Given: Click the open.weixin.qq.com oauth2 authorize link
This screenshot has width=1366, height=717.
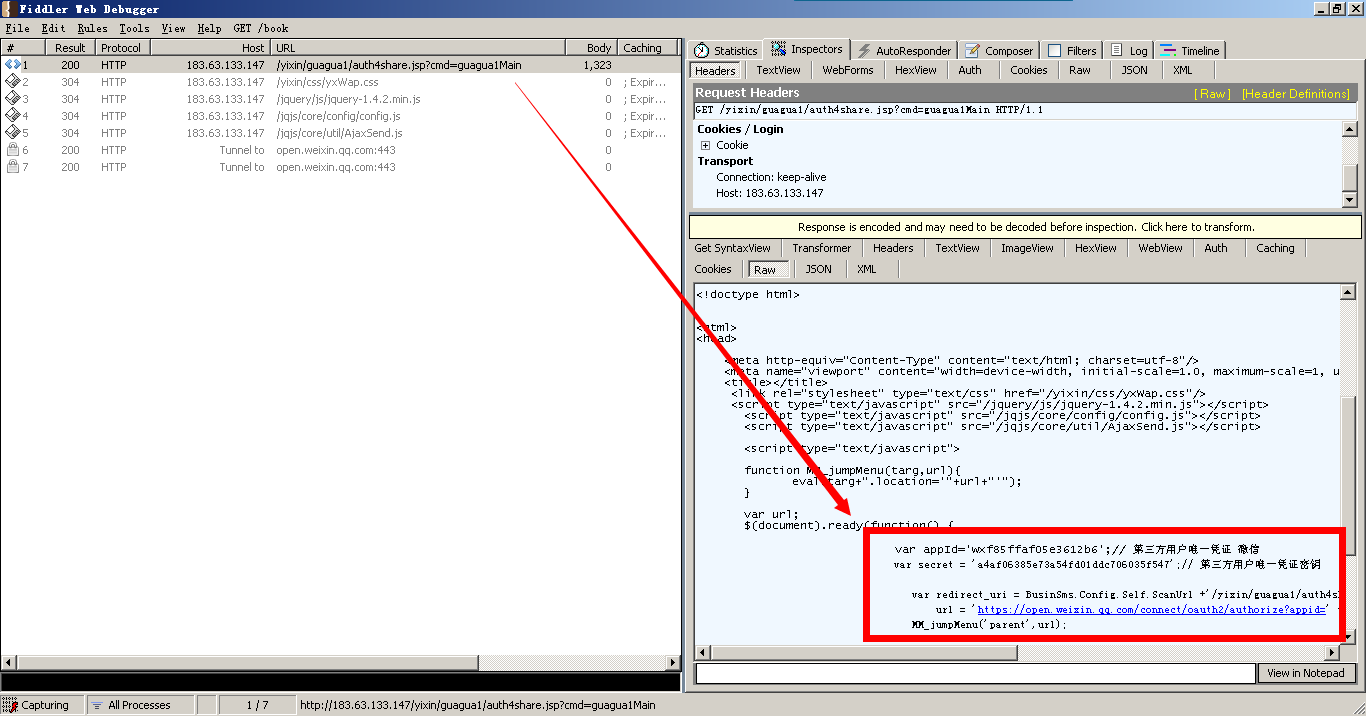Looking at the screenshot, I should pyautogui.click(x=1152, y=609).
